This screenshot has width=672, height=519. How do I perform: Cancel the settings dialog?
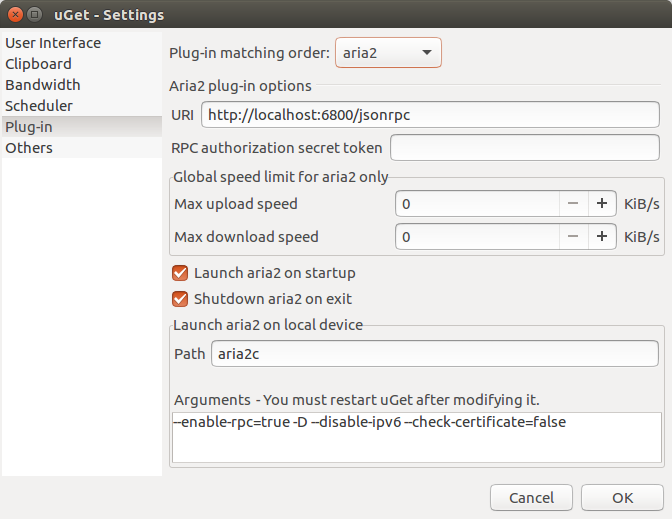(531, 498)
